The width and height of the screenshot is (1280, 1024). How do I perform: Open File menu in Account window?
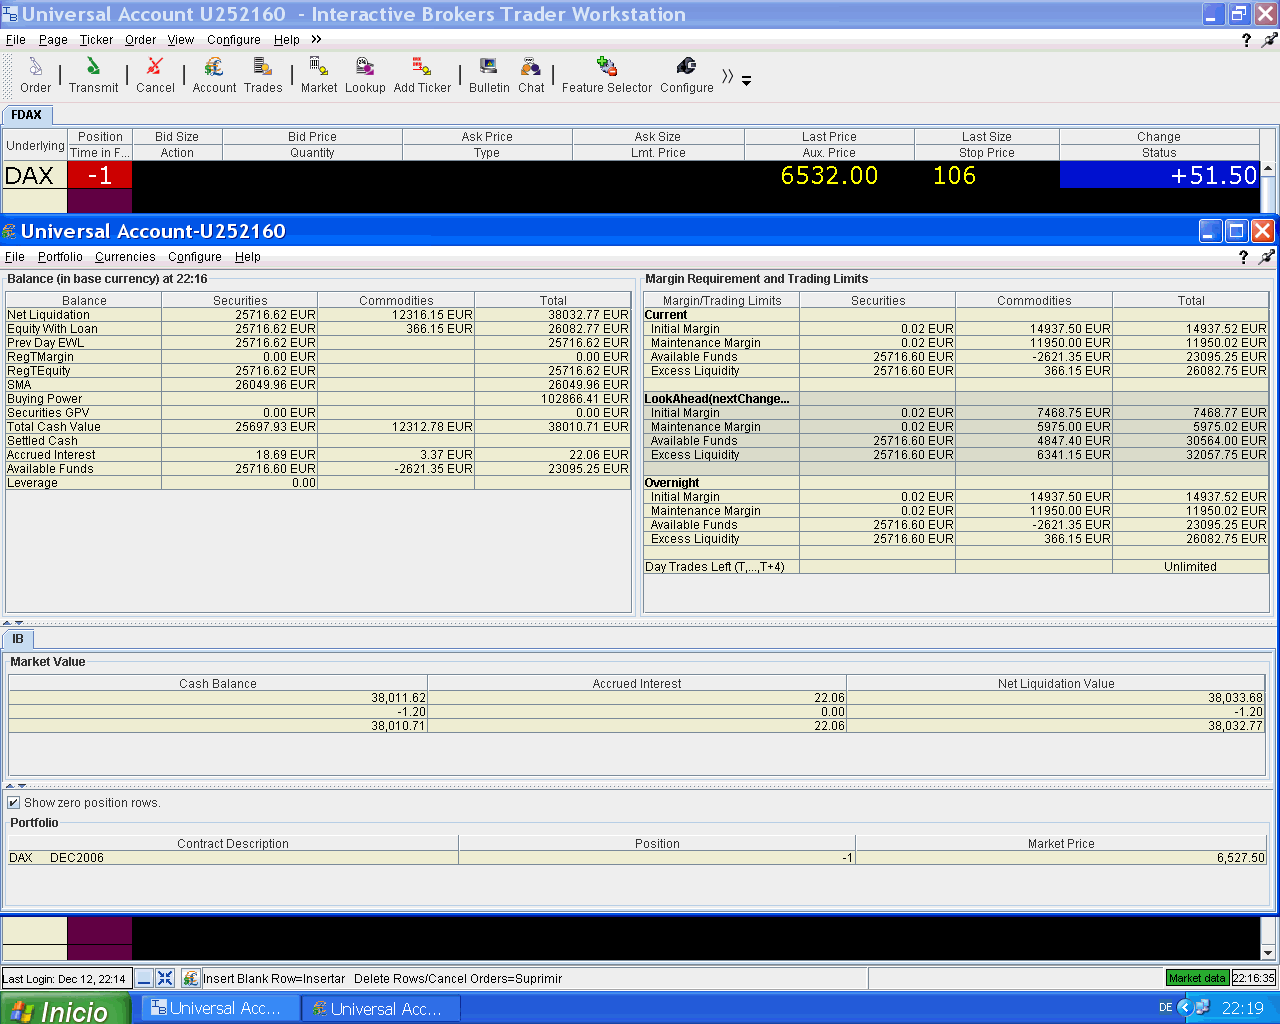[15, 257]
